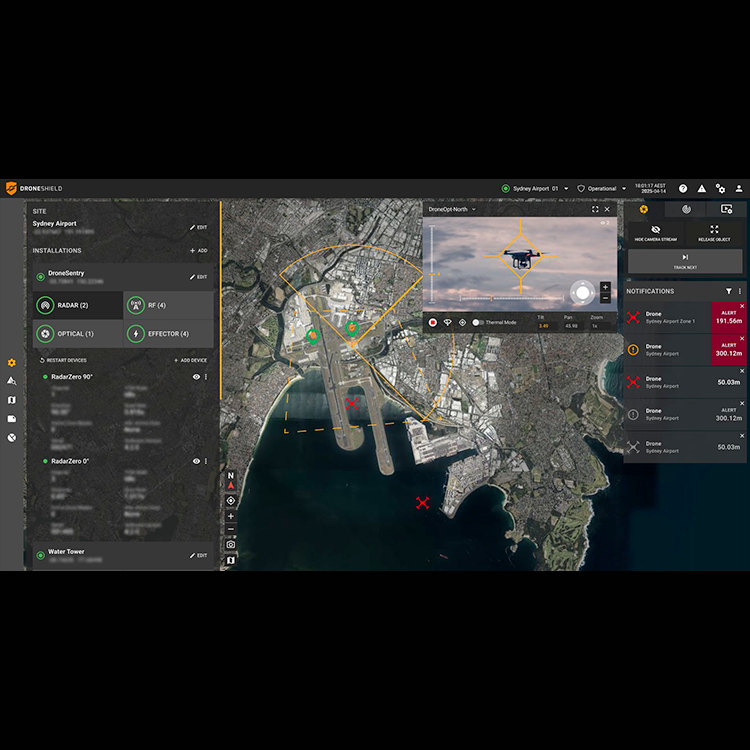Filter notifications with the funnel icon
The width and height of the screenshot is (750, 750).
coord(728,291)
